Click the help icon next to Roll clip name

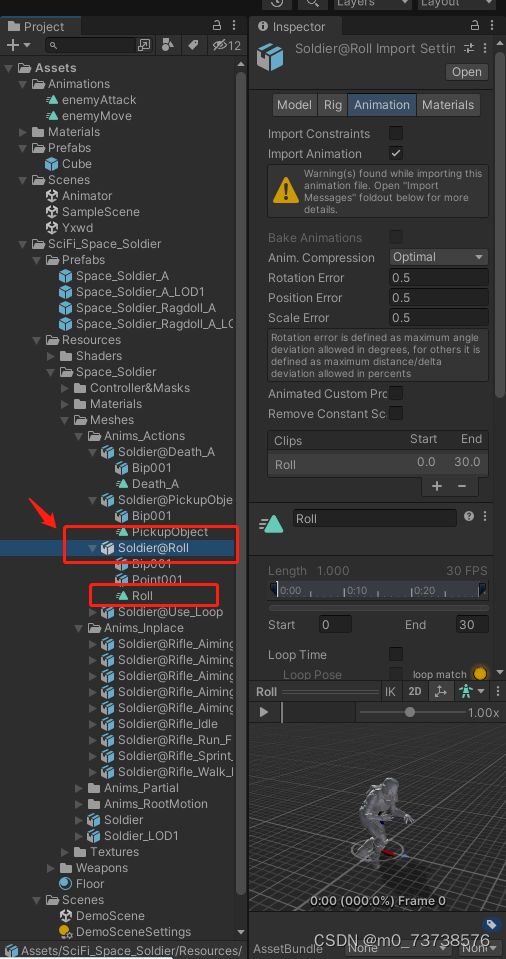tap(469, 516)
